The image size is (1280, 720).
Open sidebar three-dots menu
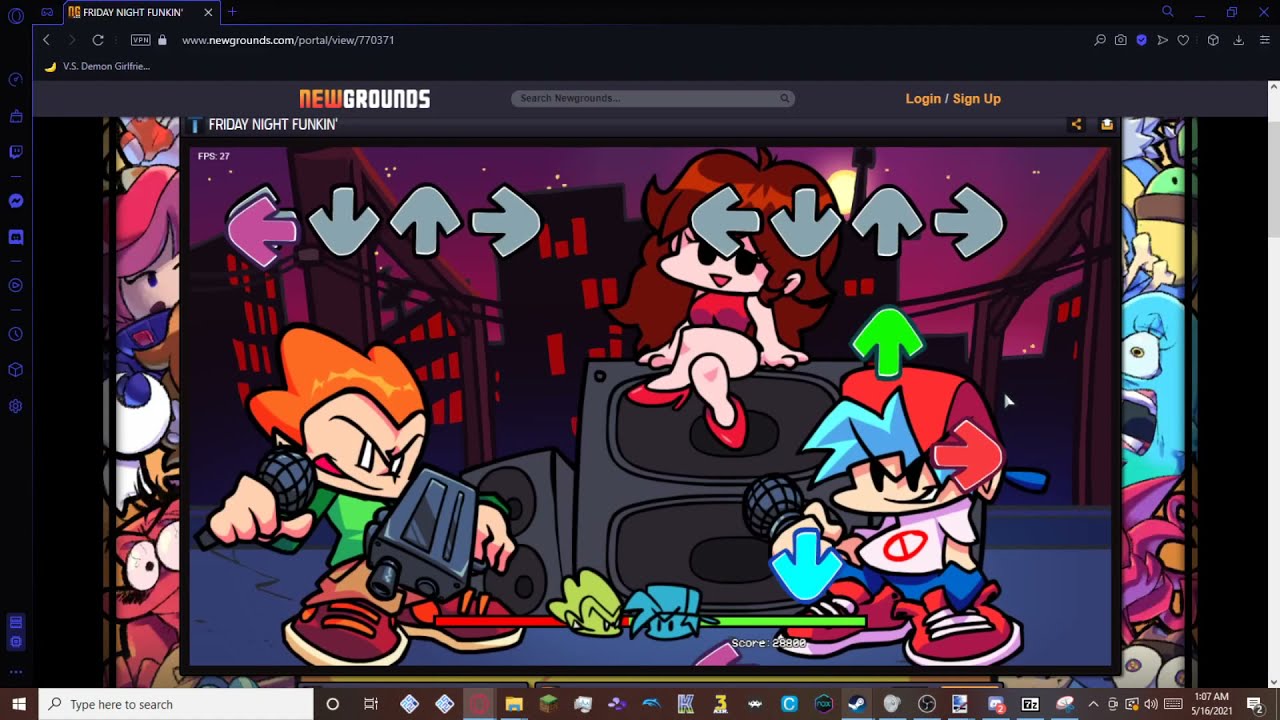[15, 672]
